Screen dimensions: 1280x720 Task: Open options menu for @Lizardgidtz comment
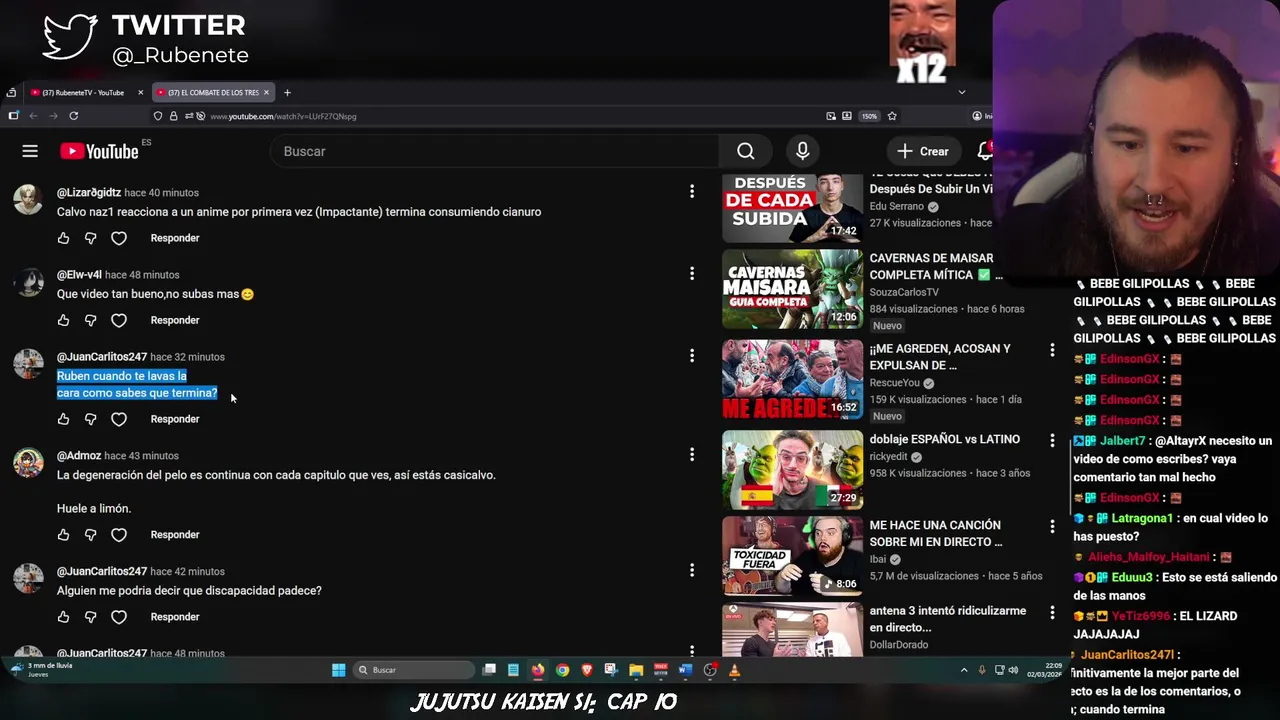point(691,191)
